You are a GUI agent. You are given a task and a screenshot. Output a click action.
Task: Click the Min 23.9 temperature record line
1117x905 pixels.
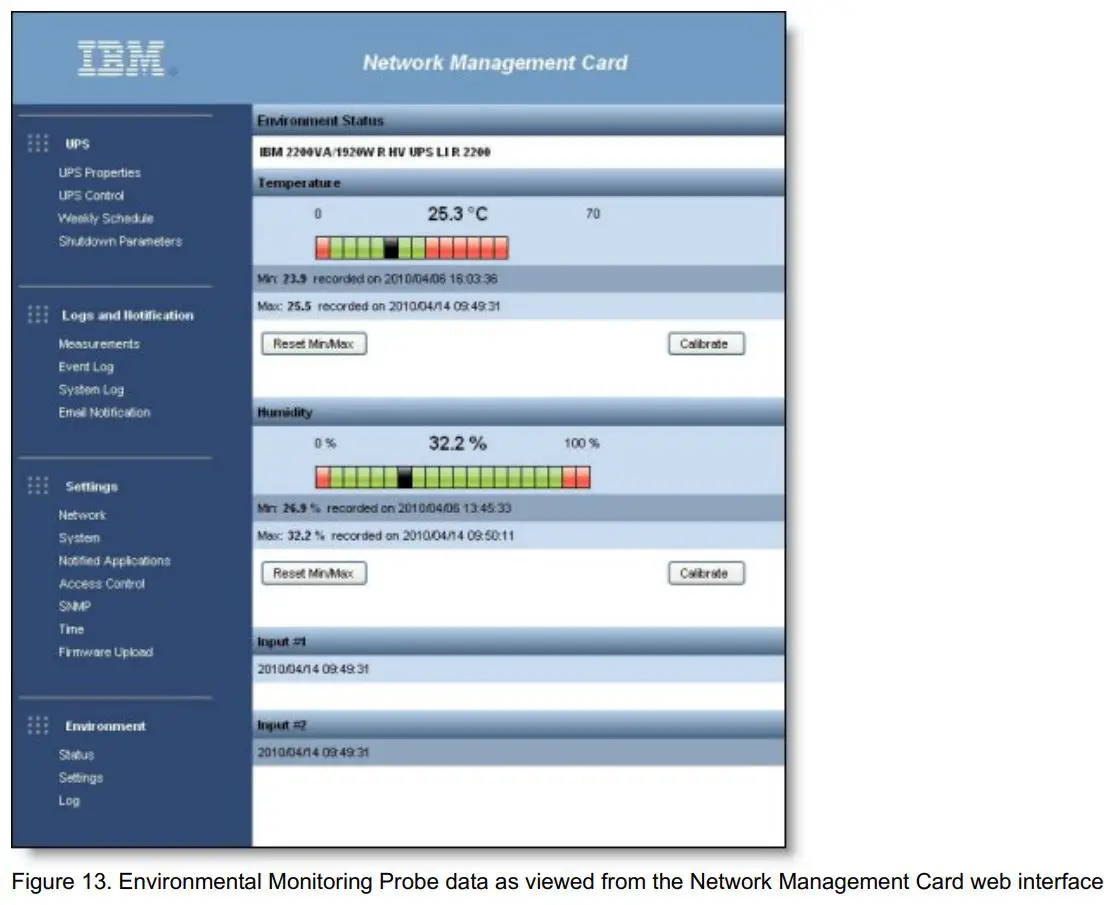click(x=519, y=279)
